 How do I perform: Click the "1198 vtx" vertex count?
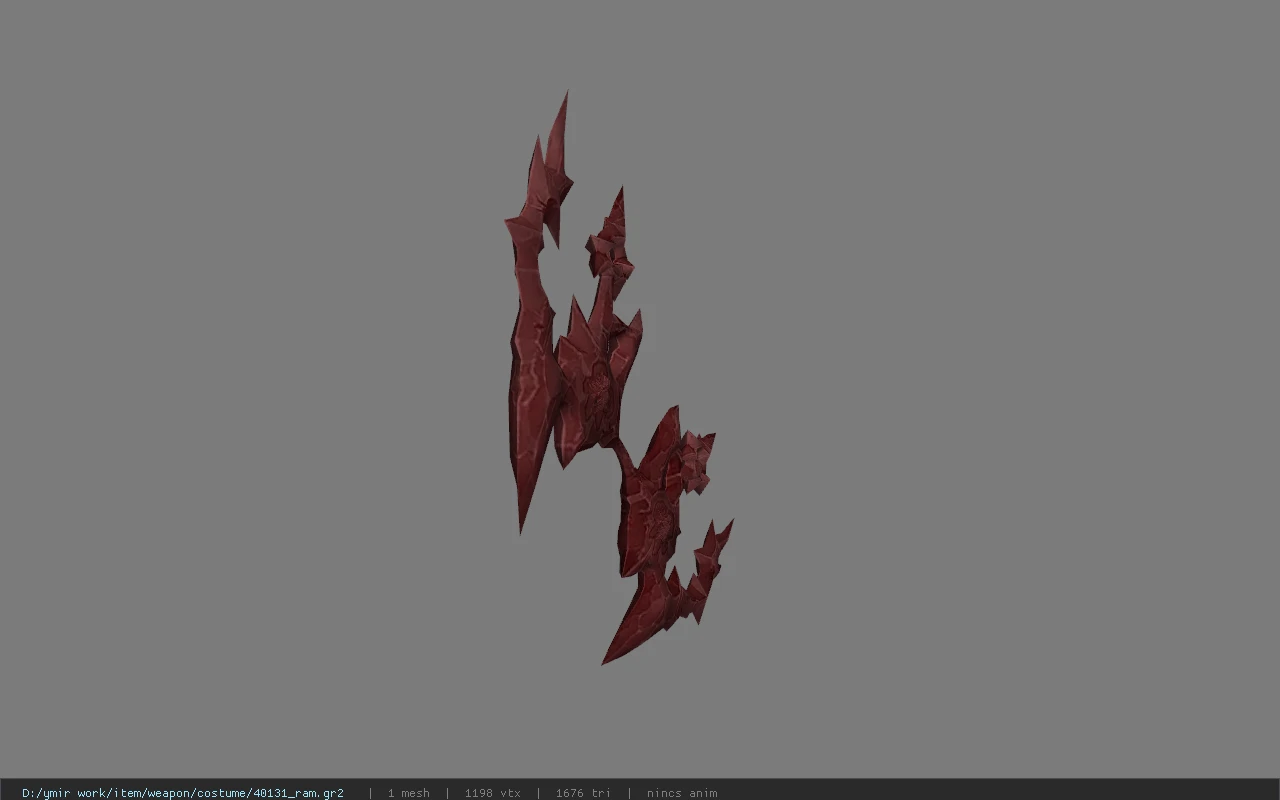[x=492, y=793]
